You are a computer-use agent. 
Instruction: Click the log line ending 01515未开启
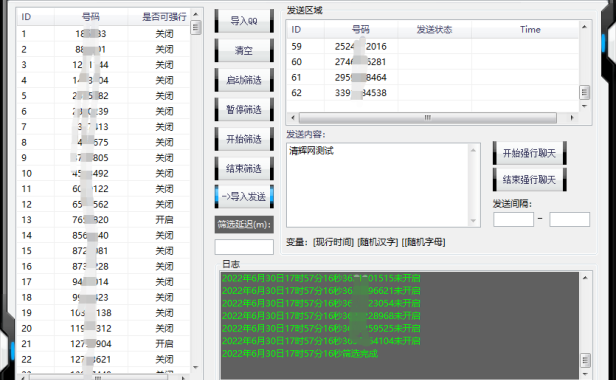click(x=321, y=278)
